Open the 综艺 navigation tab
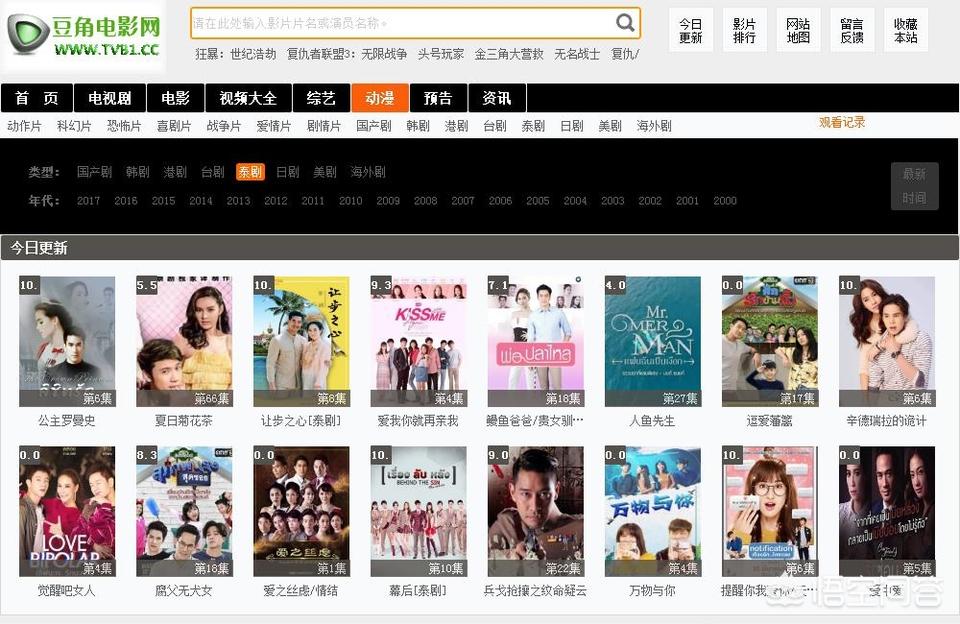Image resolution: width=960 pixels, height=624 pixels. [321, 98]
